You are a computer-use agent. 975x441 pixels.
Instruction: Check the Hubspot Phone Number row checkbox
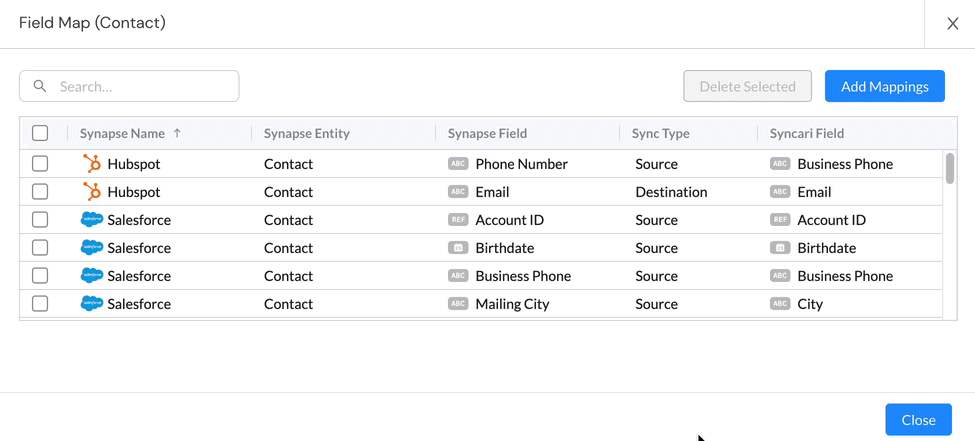(x=40, y=164)
